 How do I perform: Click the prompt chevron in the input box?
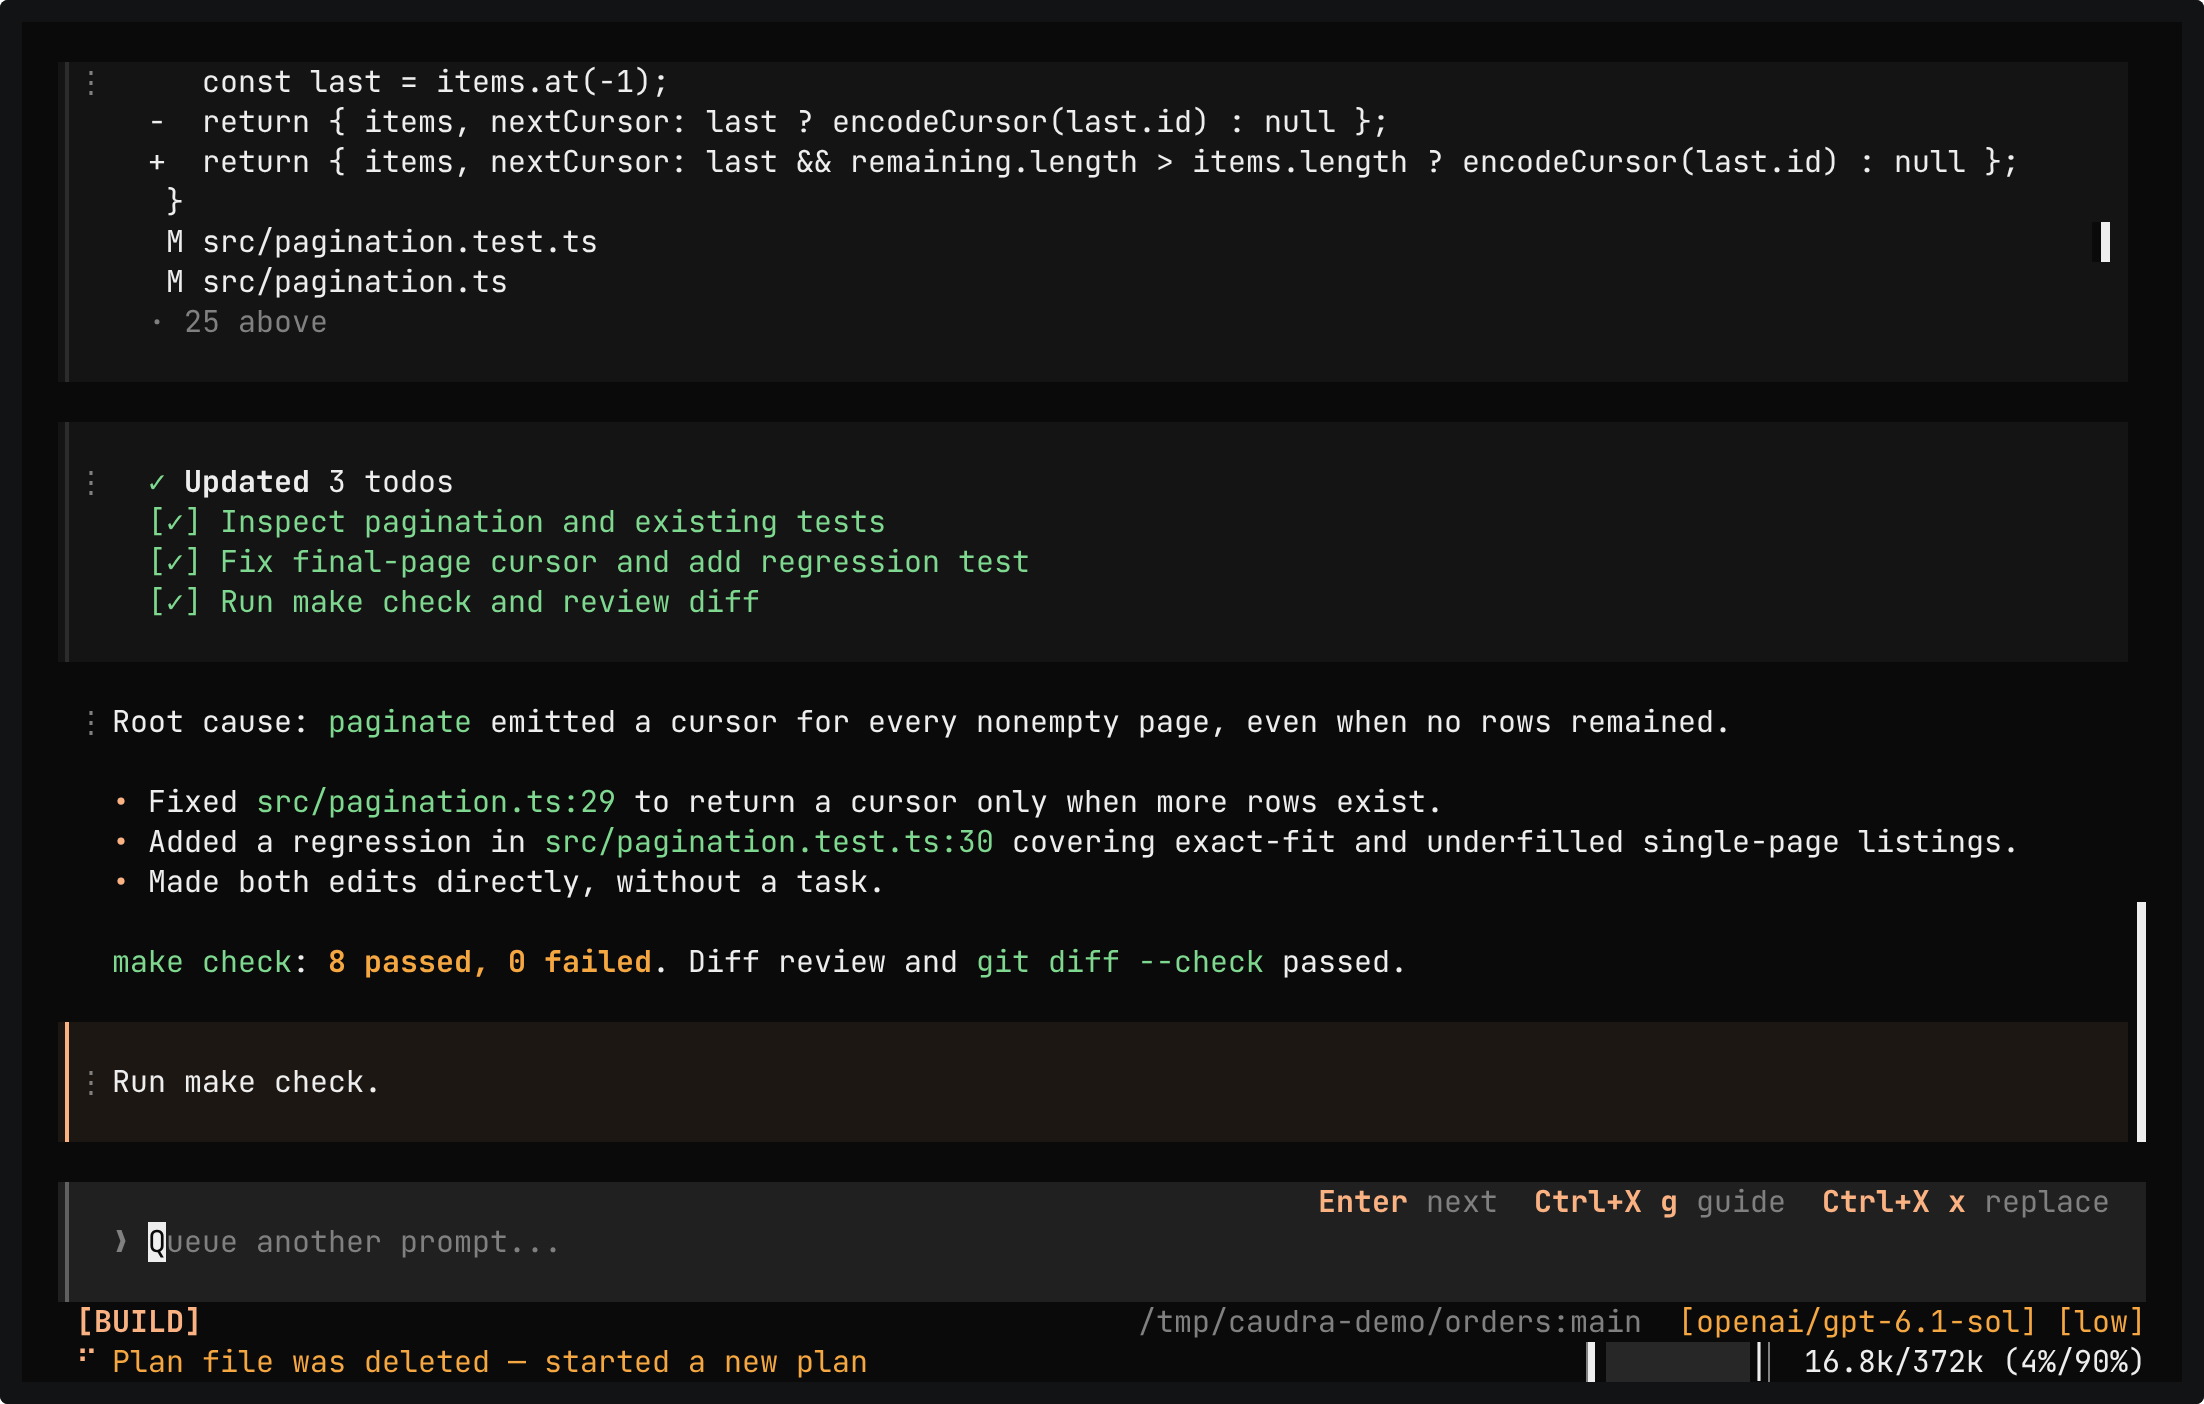click(x=121, y=1242)
